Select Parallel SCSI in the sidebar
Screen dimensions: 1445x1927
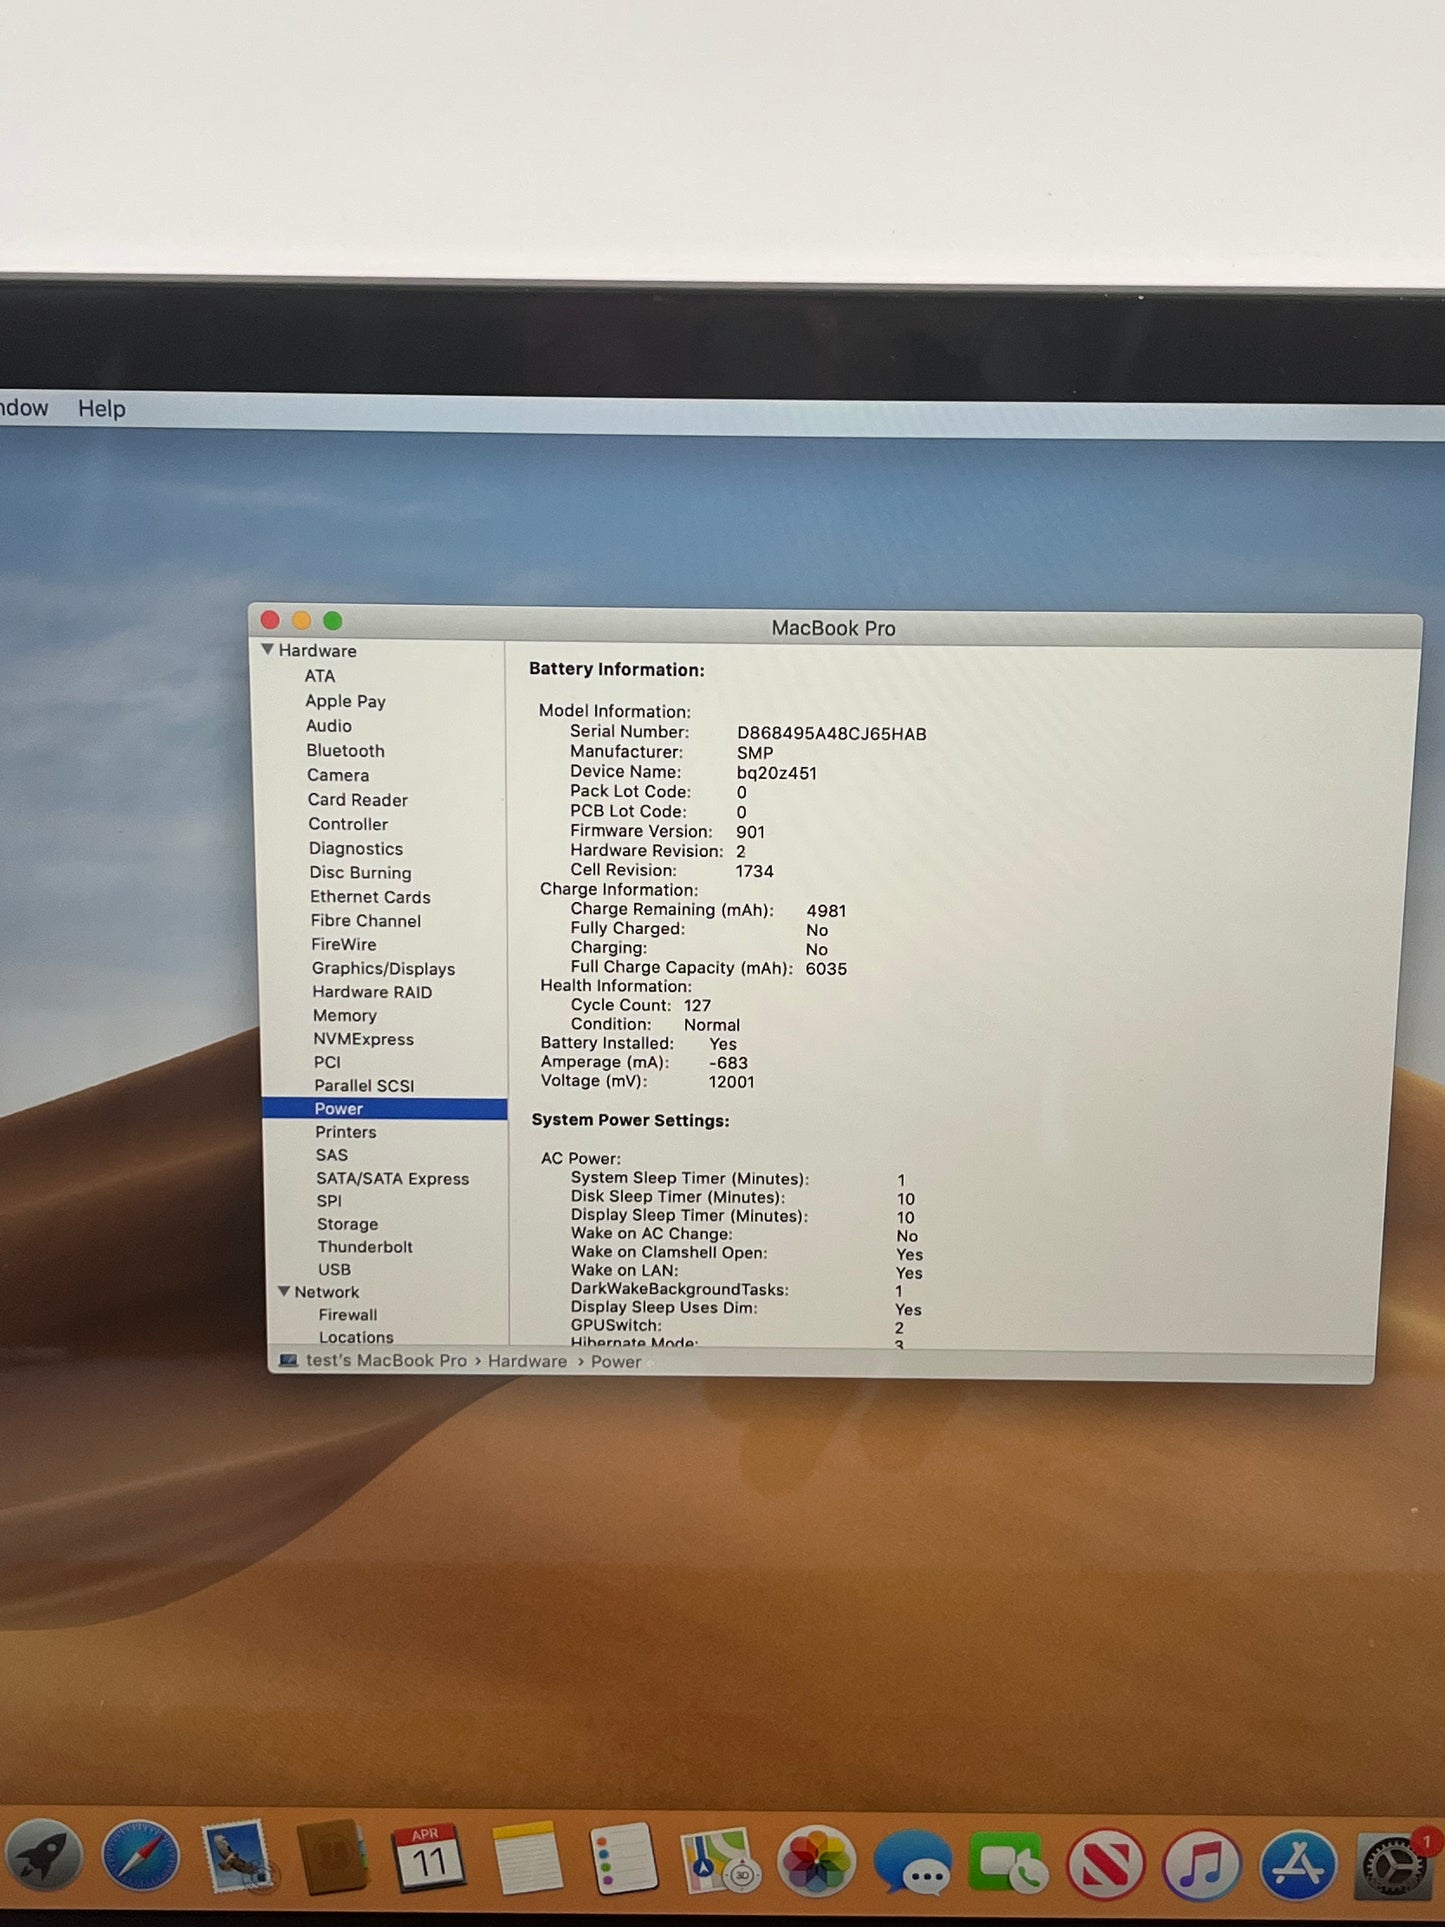[364, 1085]
